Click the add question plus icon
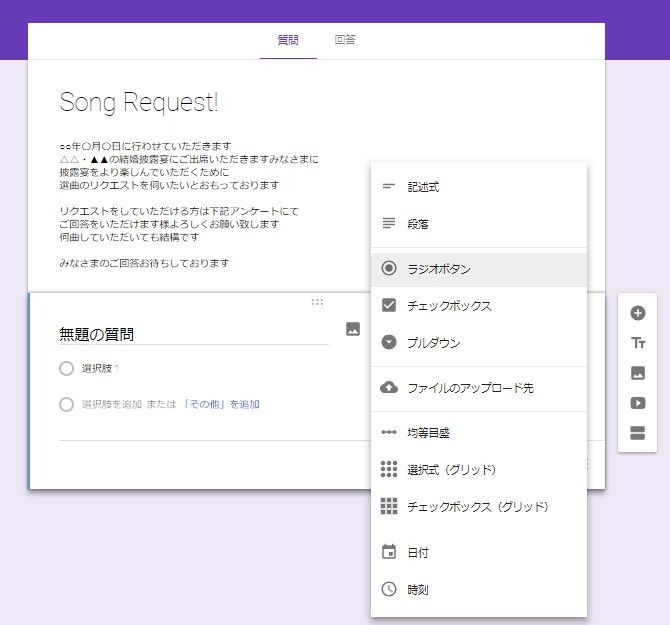This screenshot has width=670, height=625. click(638, 313)
